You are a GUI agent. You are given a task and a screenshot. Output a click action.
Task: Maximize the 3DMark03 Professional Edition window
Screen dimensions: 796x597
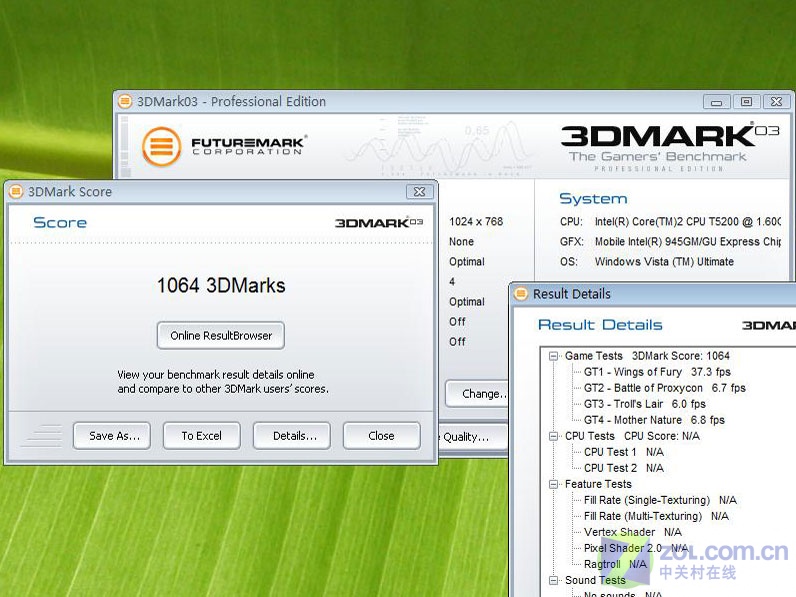coord(746,102)
